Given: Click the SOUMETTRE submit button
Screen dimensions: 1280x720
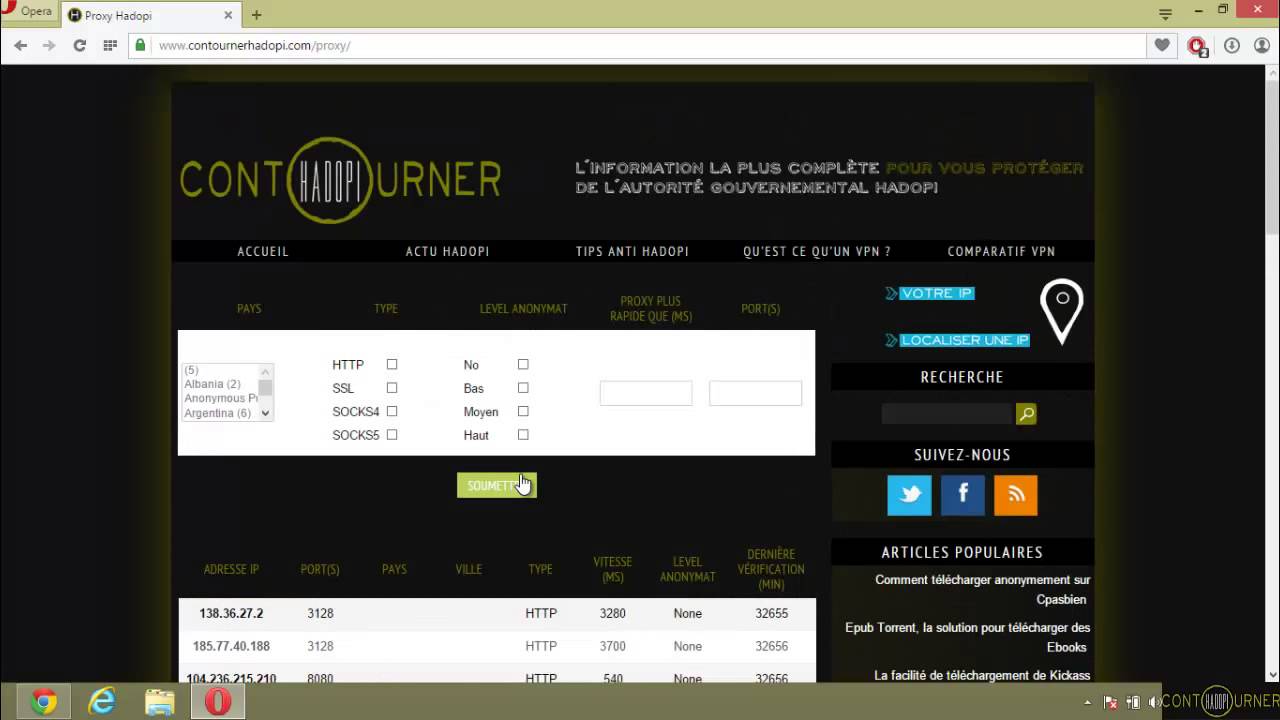Looking at the screenshot, I should pyautogui.click(x=497, y=485).
